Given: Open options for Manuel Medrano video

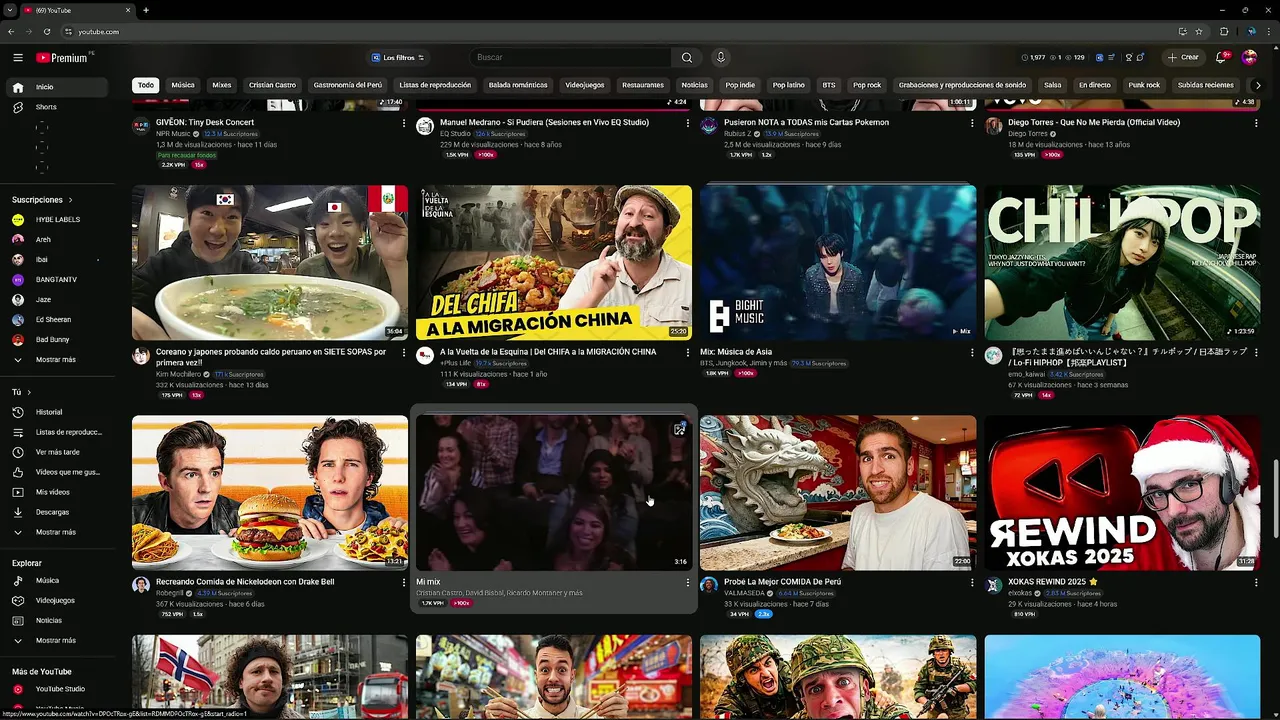Looking at the screenshot, I should 688,123.
